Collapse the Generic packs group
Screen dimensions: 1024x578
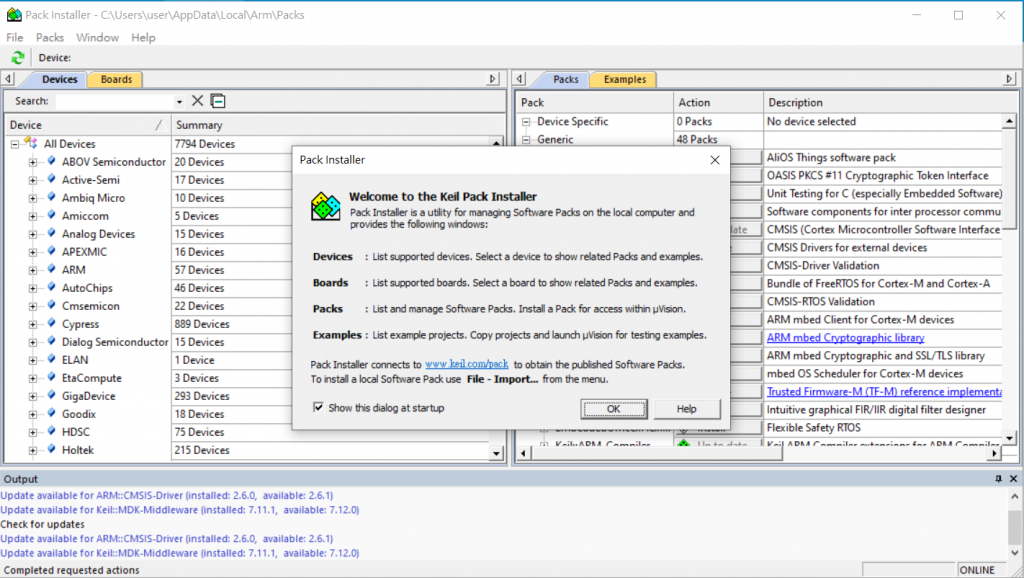point(526,139)
